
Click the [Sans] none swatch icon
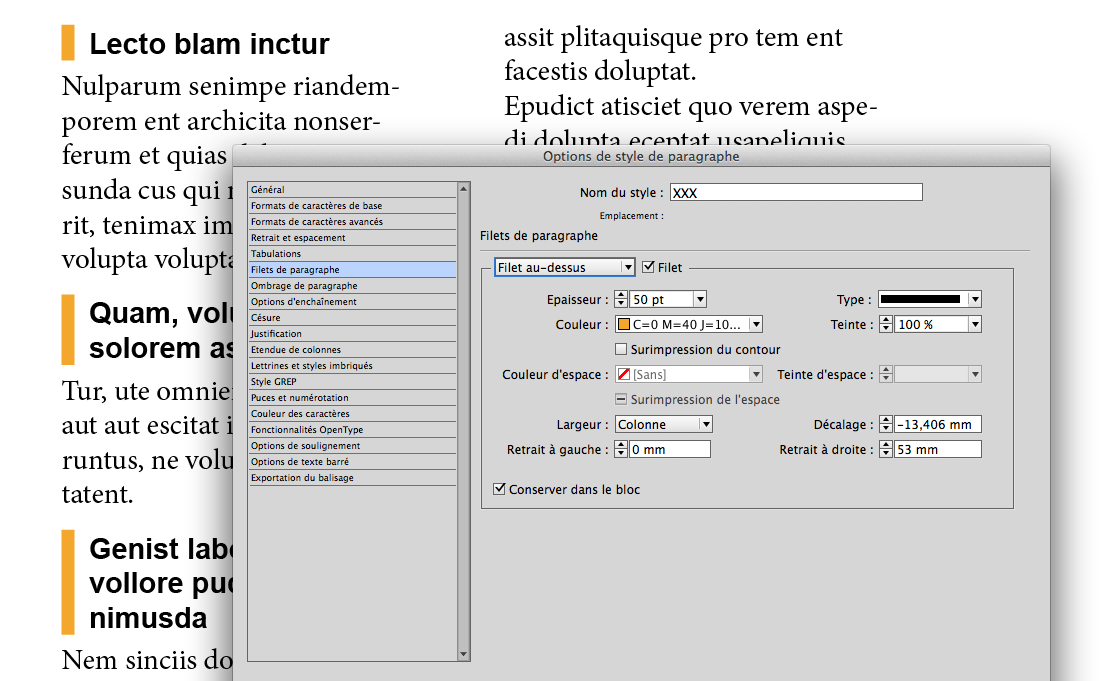(624, 375)
